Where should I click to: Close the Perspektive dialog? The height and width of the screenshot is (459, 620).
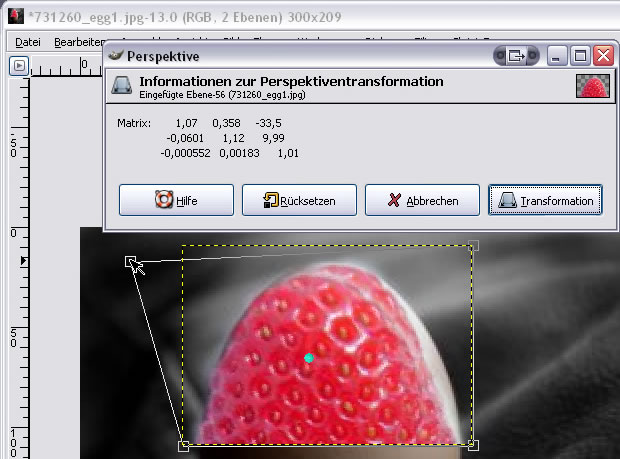[x=603, y=56]
